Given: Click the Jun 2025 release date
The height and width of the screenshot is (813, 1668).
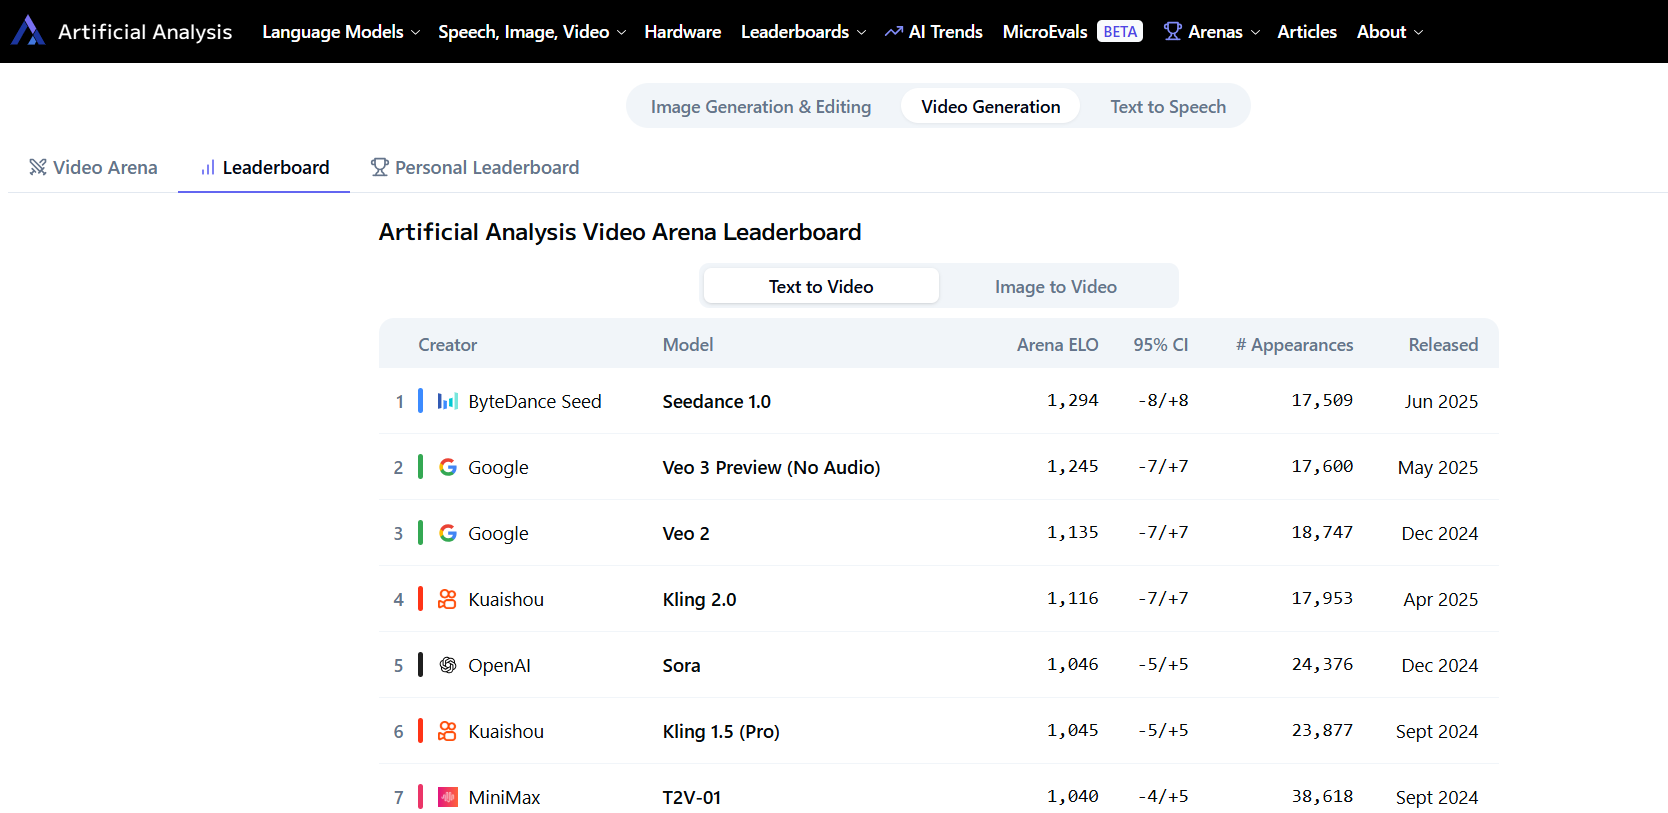Looking at the screenshot, I should tap(1441, 401).
